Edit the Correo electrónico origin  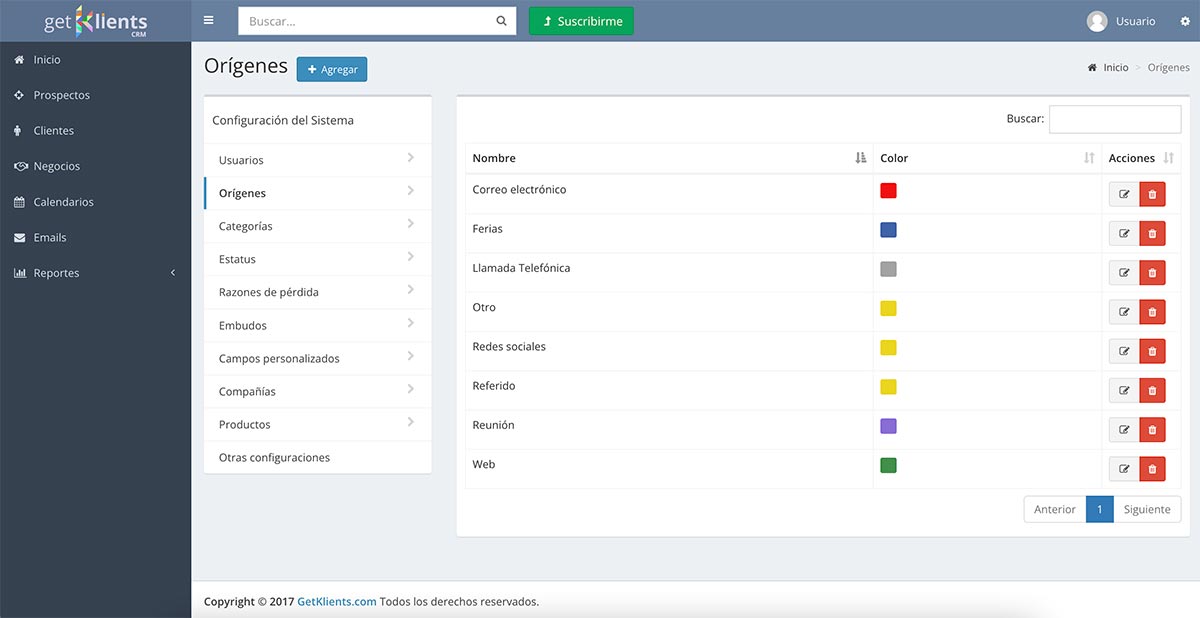(x=1124, y=194)
